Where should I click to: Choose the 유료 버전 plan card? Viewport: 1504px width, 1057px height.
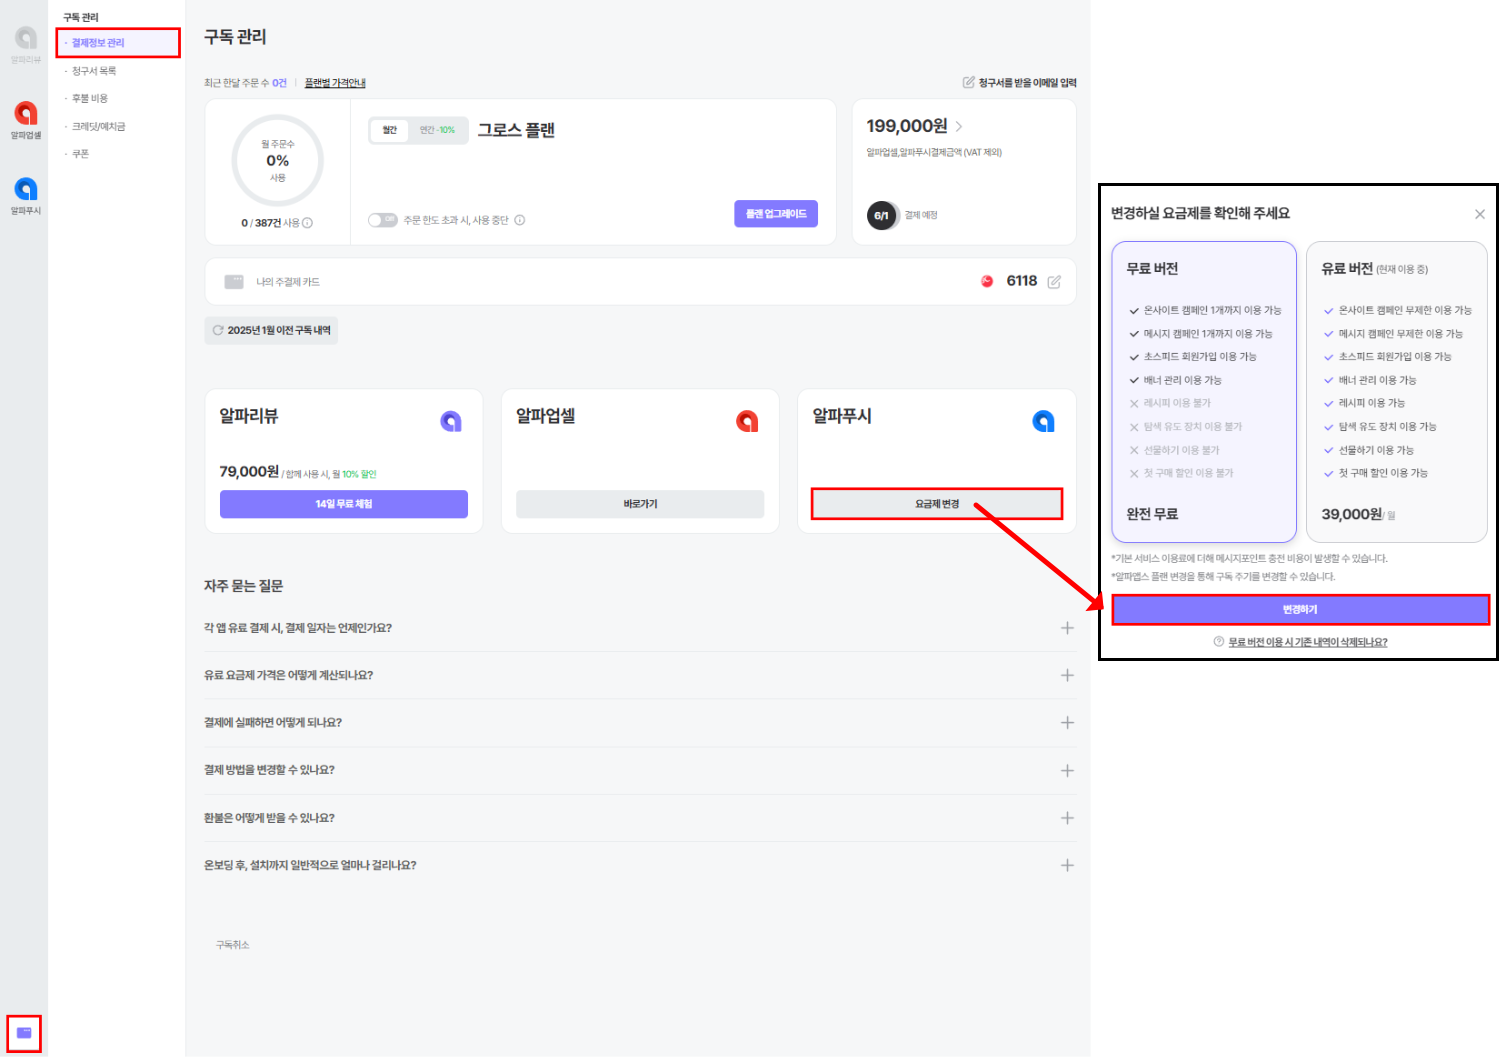(x=1397, y=392)
